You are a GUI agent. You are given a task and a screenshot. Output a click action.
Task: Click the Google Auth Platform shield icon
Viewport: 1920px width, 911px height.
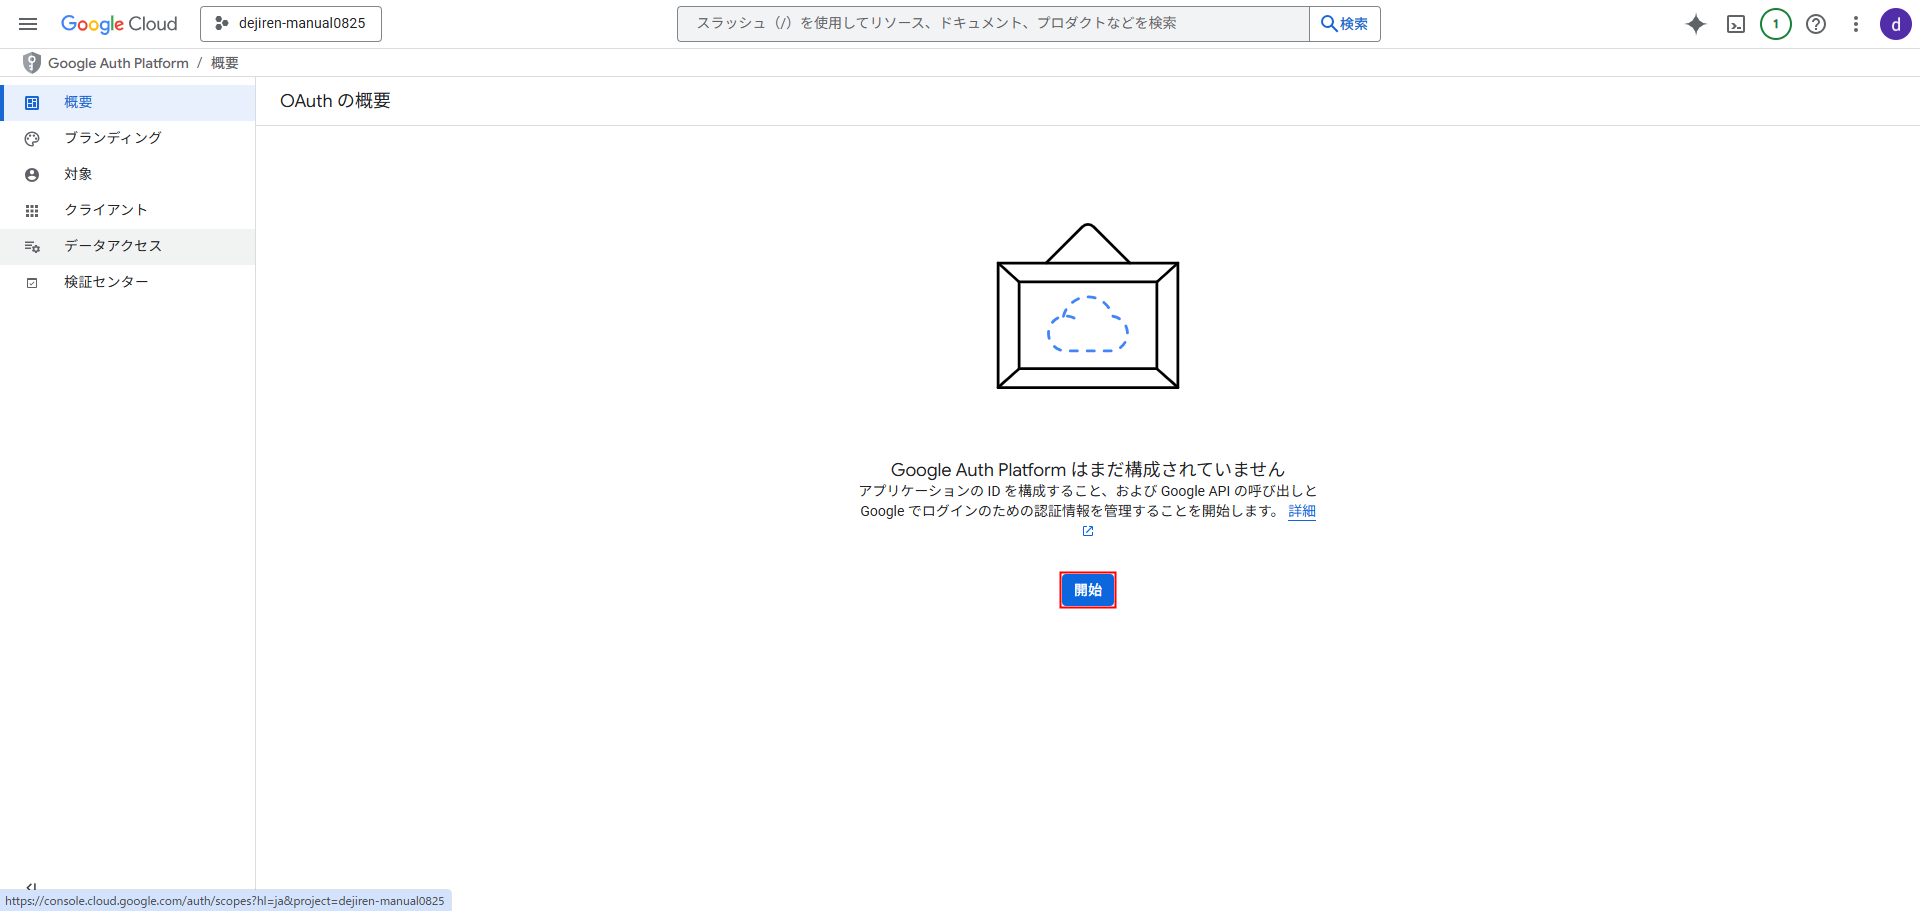point(32,63)
